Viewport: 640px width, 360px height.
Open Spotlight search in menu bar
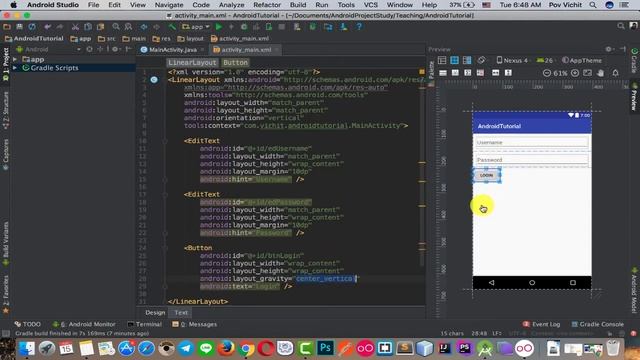pos(593,5)
